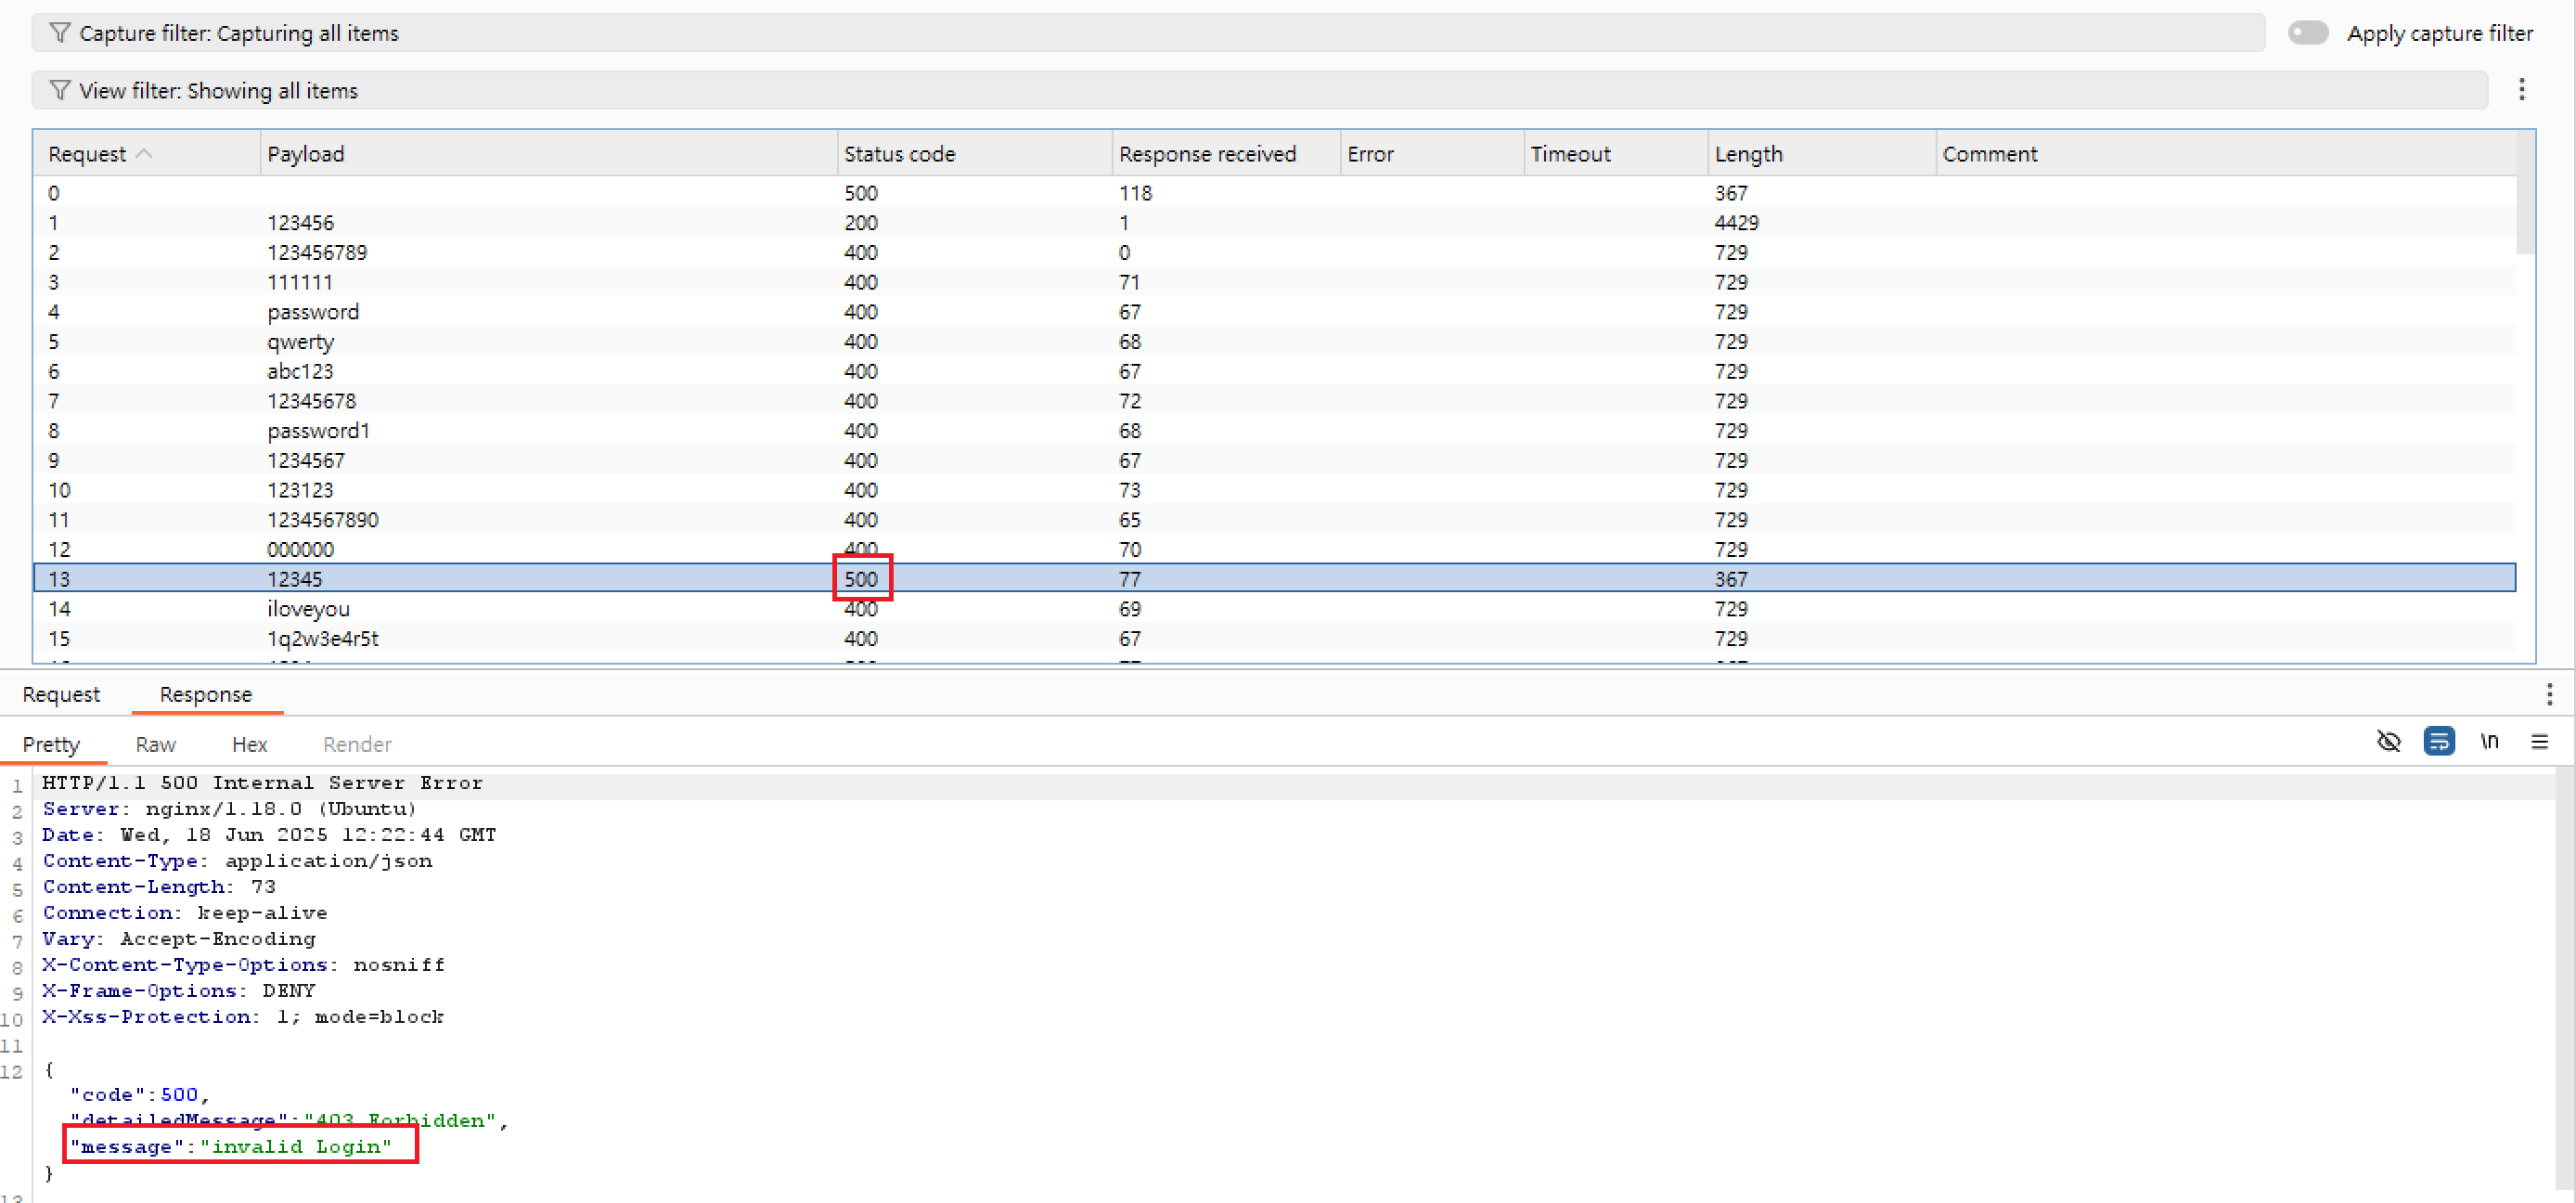This screenshot has width=2576, height=1203.
Task: Click the "code":500 JSON line
Action: click(x=139, y=1095)
